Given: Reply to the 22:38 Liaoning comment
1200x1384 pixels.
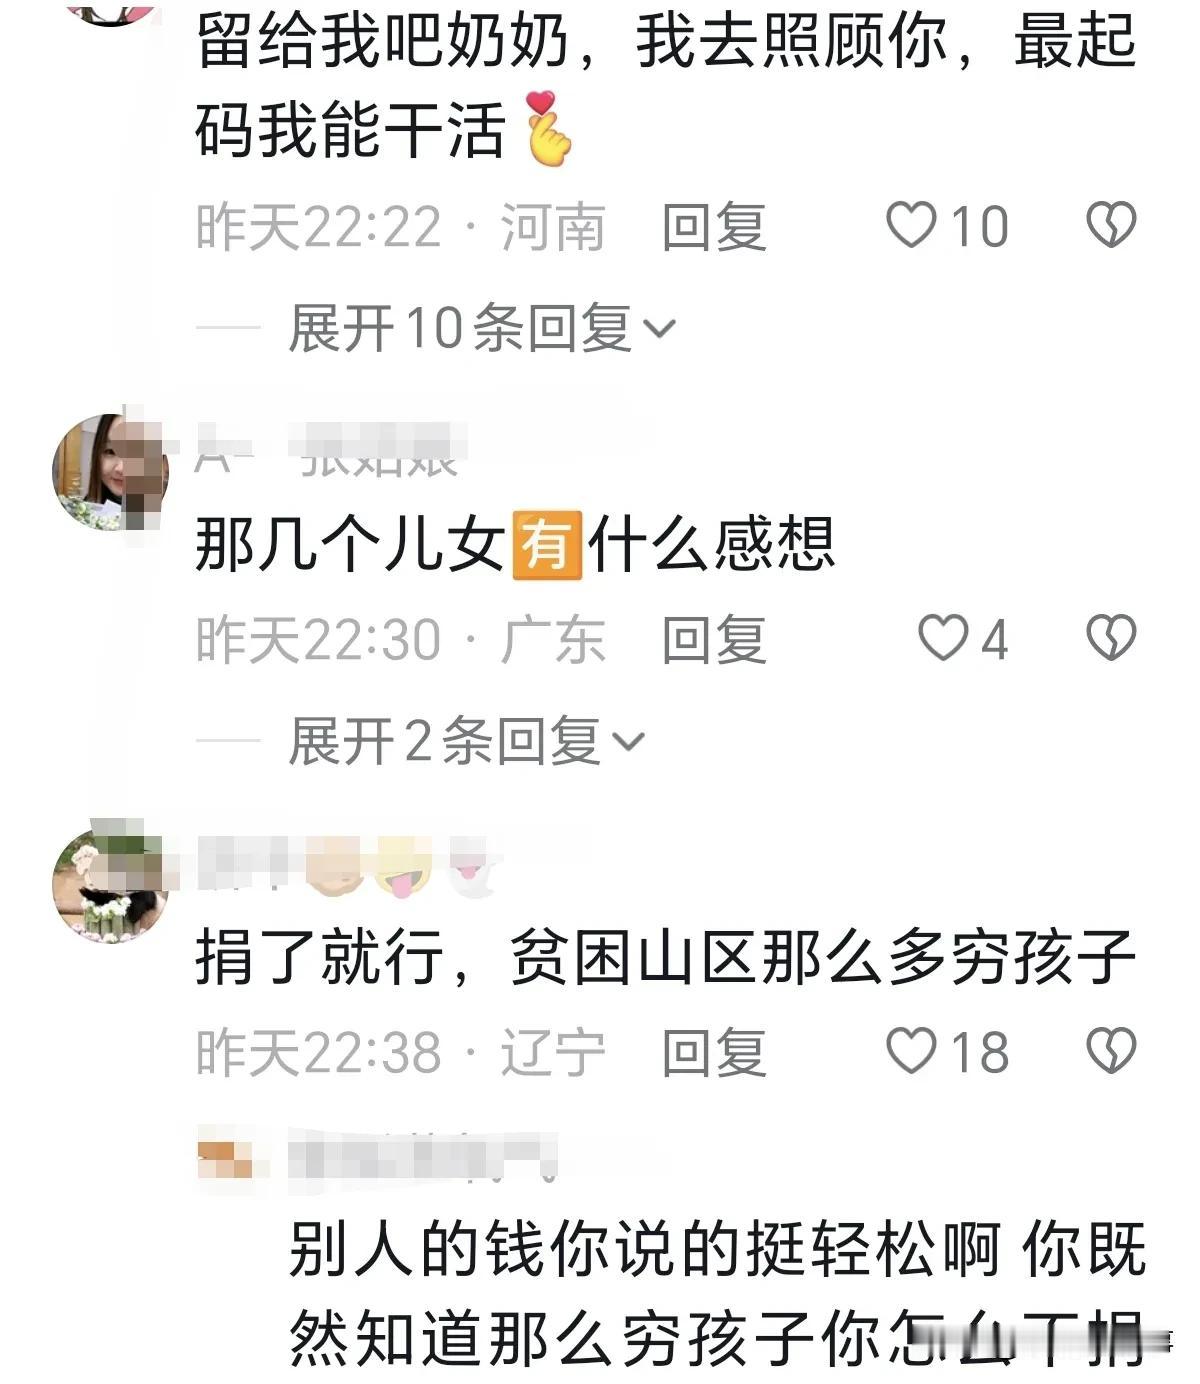Looking at the screenshot, I should (714, 1052).
